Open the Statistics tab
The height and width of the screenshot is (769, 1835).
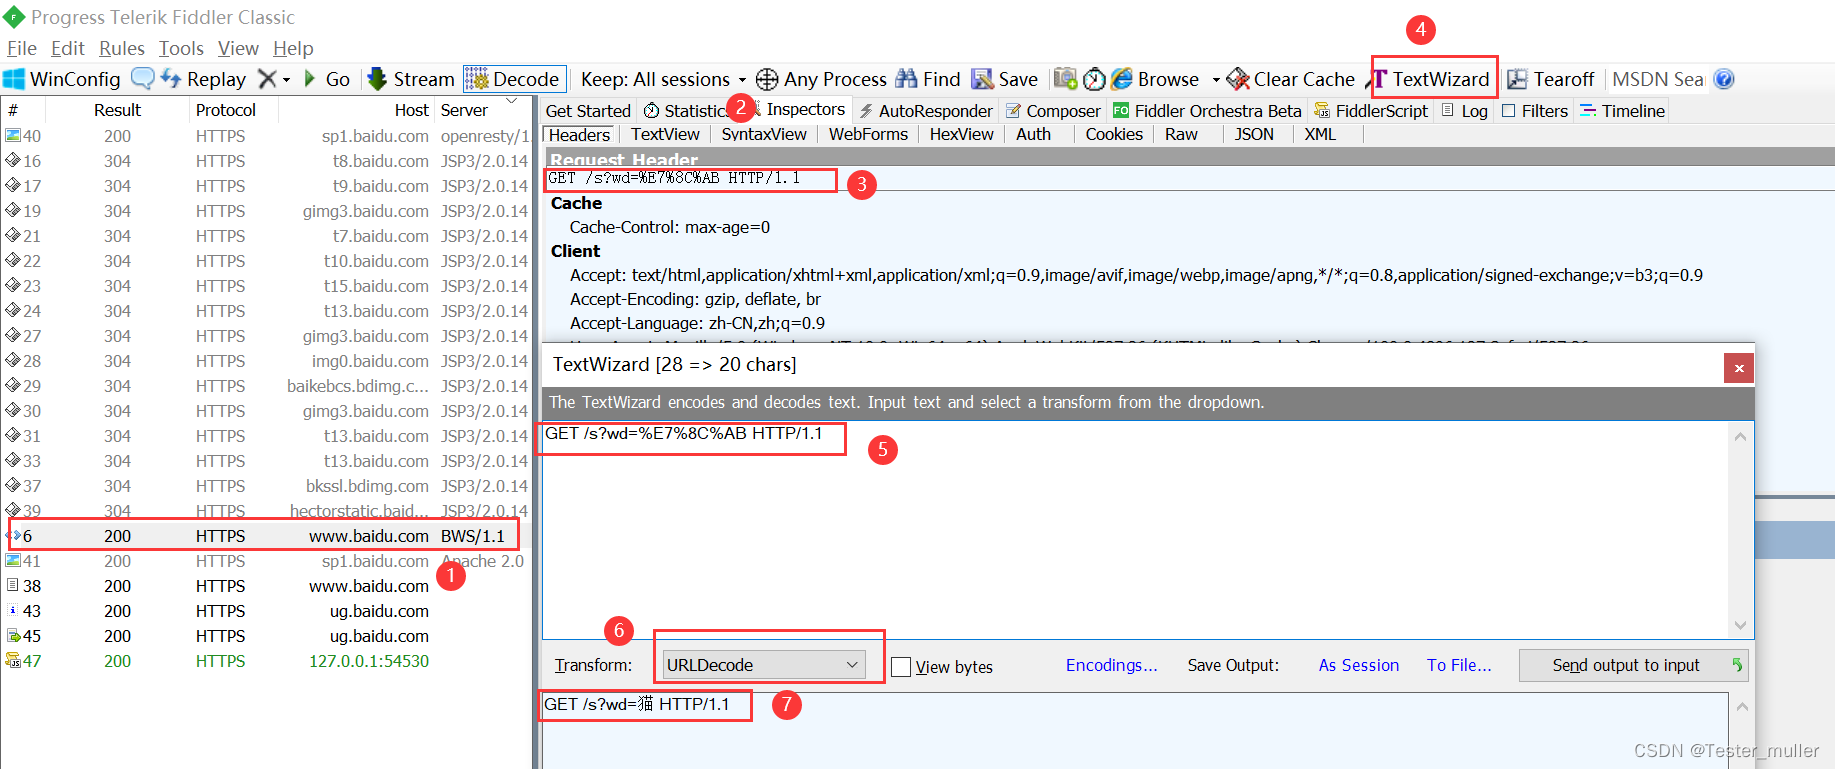coord(686,111)
